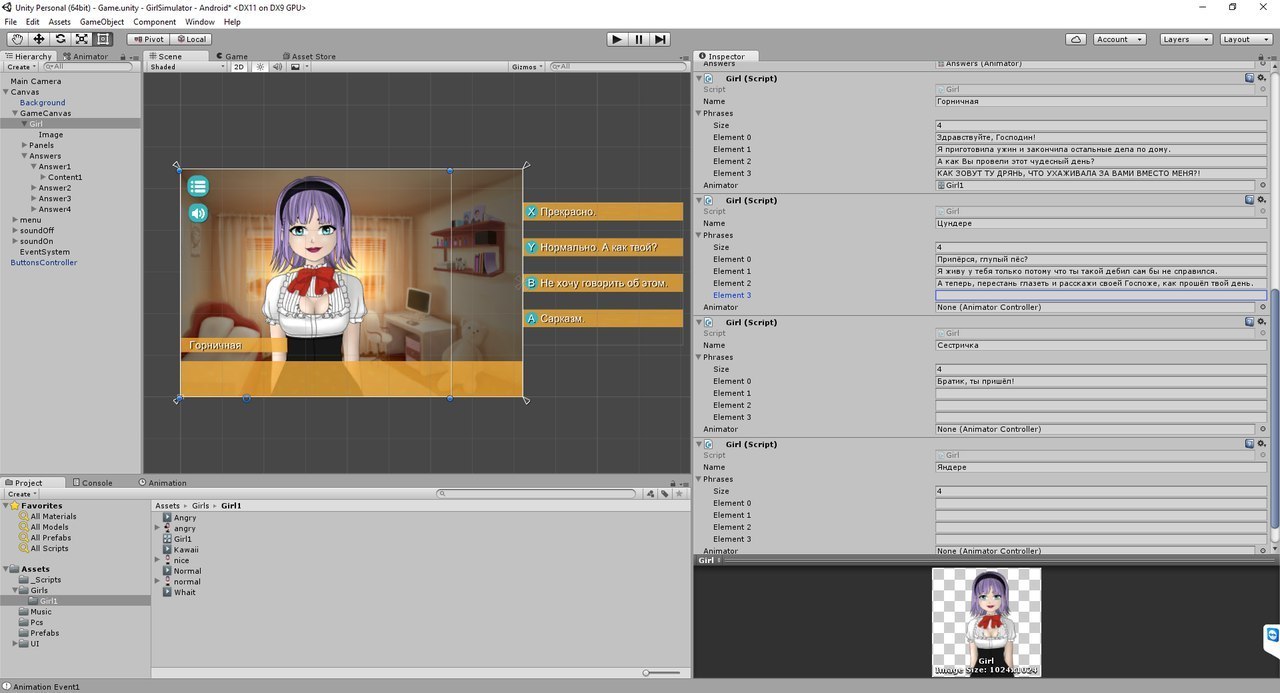Select the Rect Transform tool
Screen dimensions: 1280x693
(x=103, y=39)
